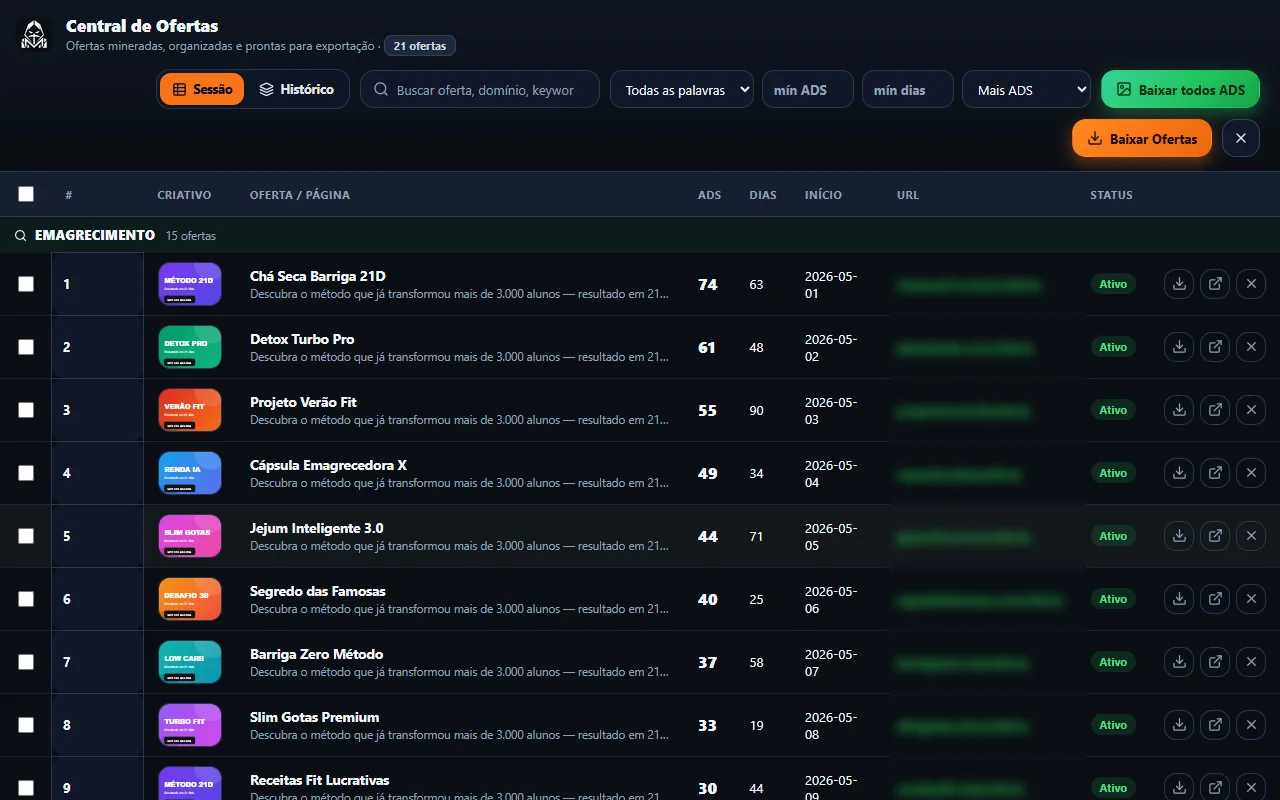Check the Chá Seca Barriga 21D row
Image resolution: width=1280 pixels, height=800 pixels.
pyautogui.click(x=26, y=284)
